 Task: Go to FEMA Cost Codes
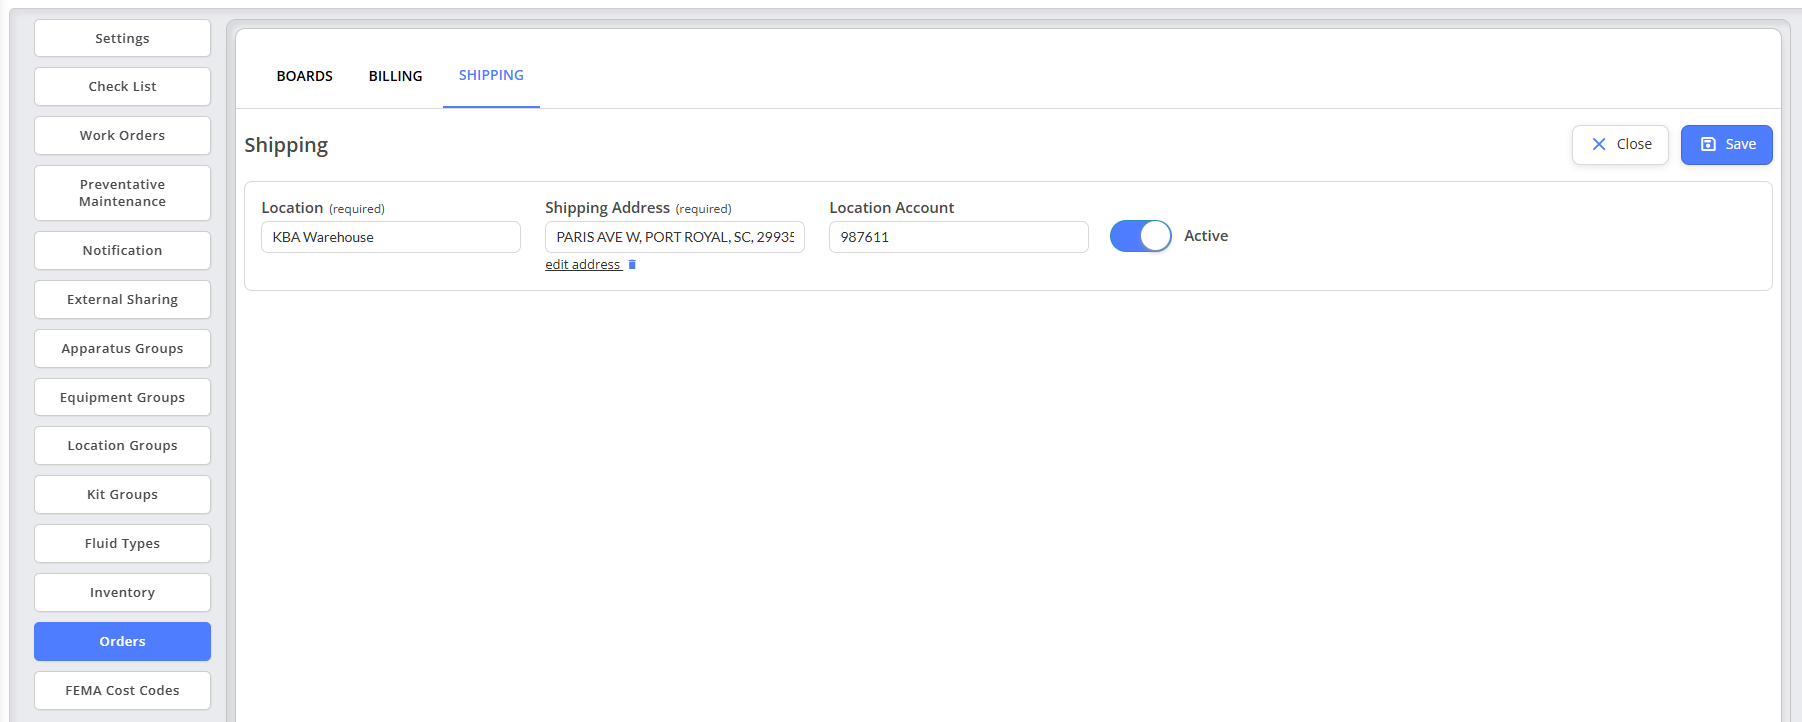coord(122,690)
